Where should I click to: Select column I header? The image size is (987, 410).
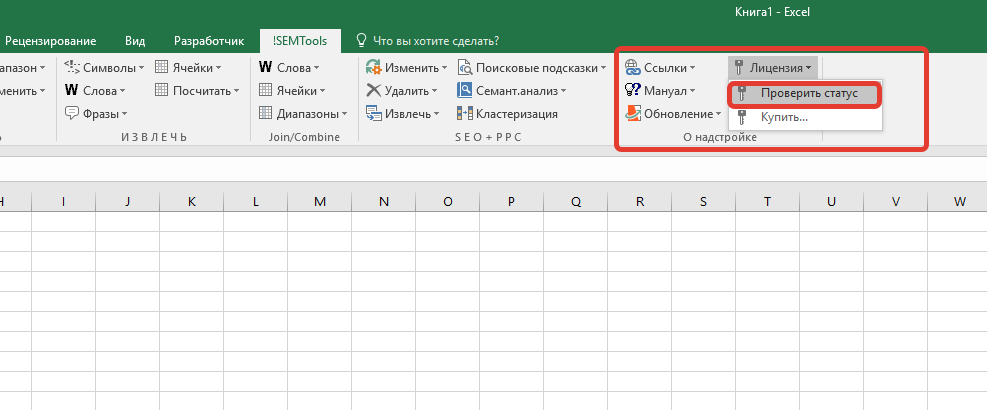(x=64, y=202)
